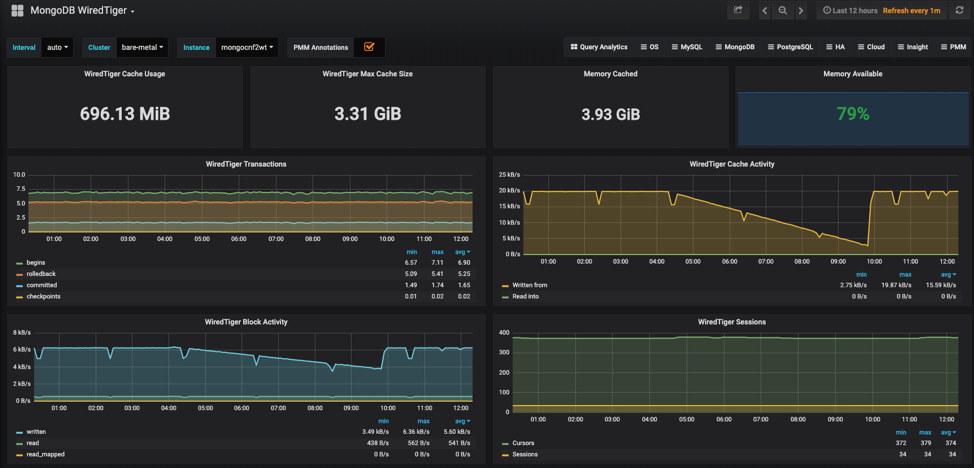
Task: Open the PMM dashboards menu
Action: point(954,47)
